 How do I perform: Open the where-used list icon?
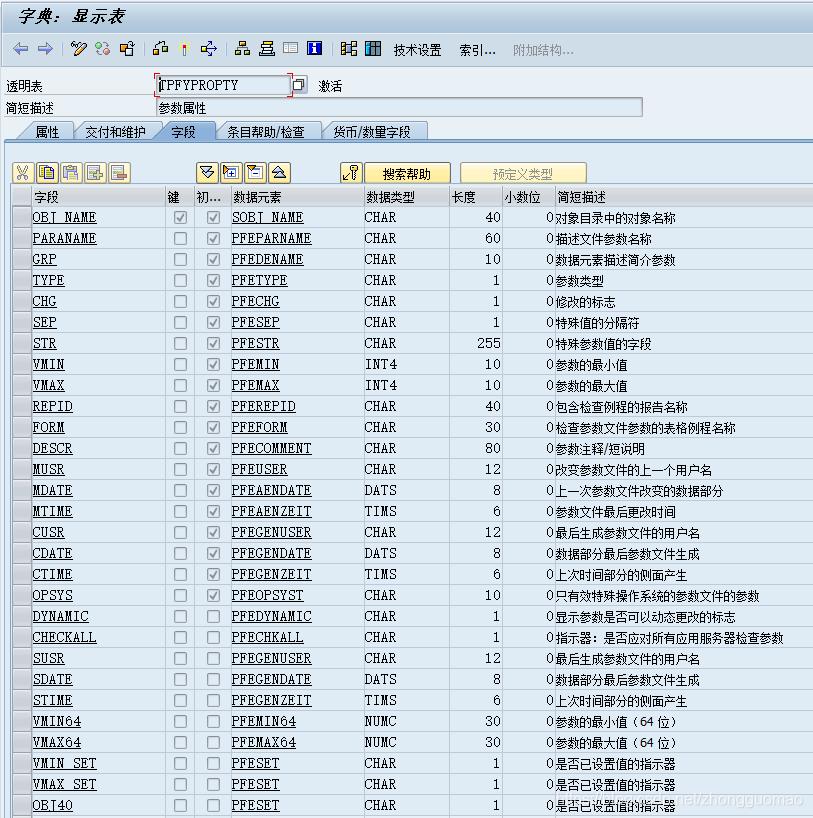click(209, 49)
